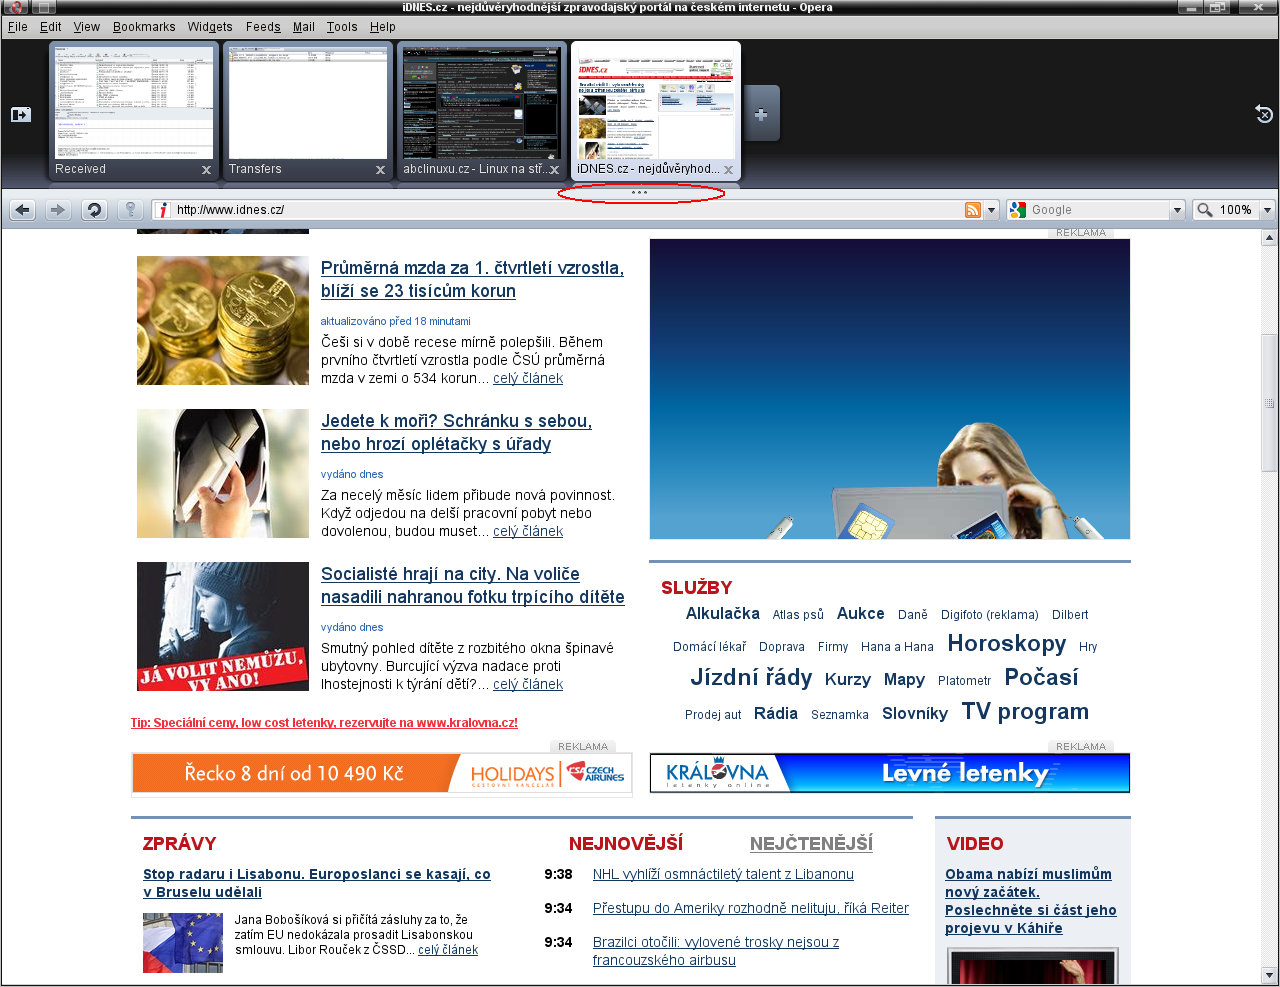This screenshot has height=987, width=1280.
Task: Open Obama nabízí muslimům video link
Action: [x=1031, y=901]
